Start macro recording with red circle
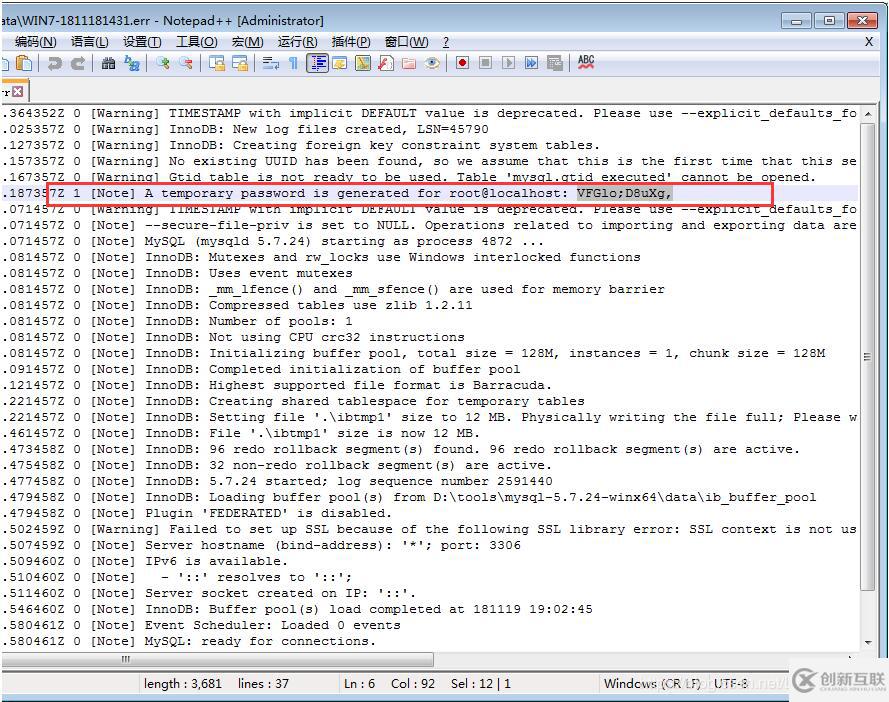Image resolution: width=889 pixels, height=702 pixels. click(x=462, y=63)
